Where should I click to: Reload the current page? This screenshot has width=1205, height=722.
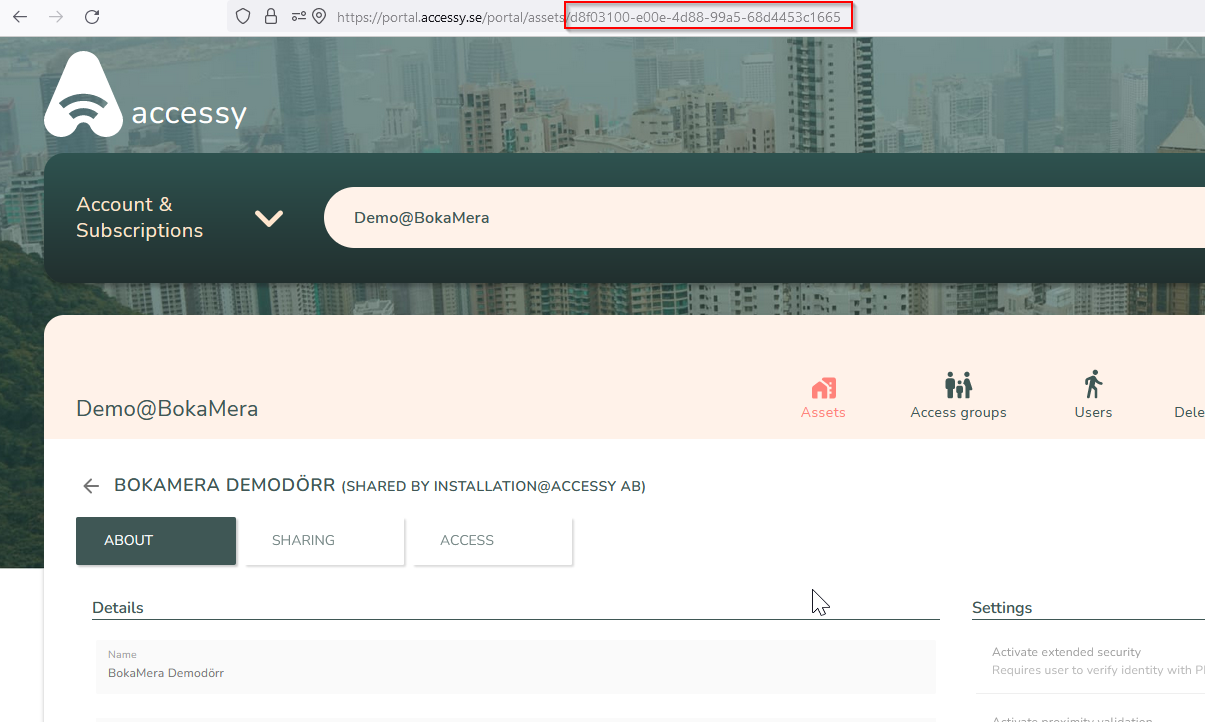(x=92, y=17)
